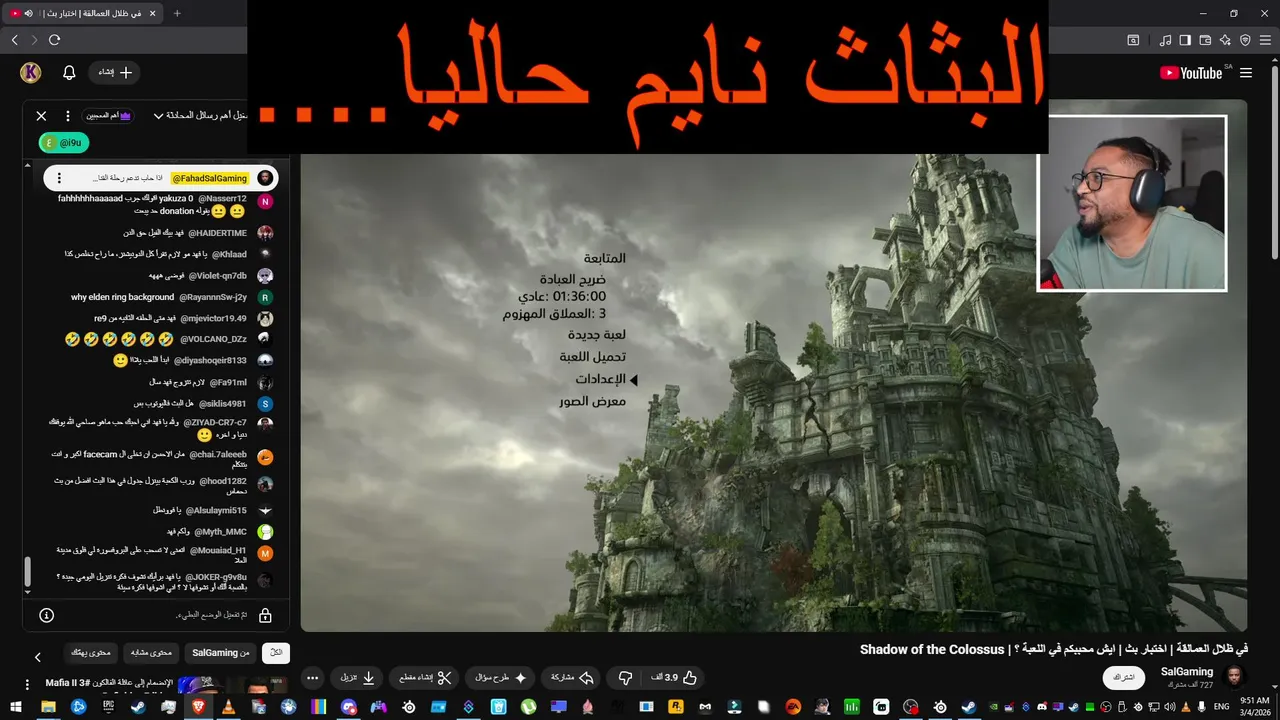This screenshot has height=720, width=1280.
Task: Show more filter chips with arrow
Action: pos(38,657)
